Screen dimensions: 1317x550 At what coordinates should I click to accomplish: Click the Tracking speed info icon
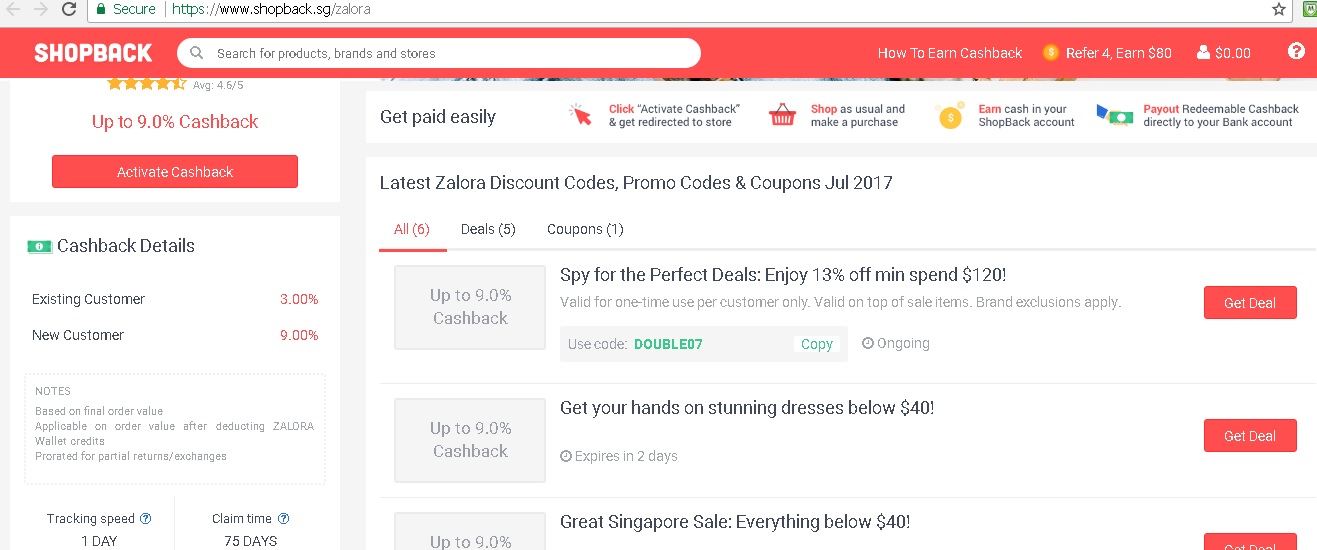coord(146,519)
